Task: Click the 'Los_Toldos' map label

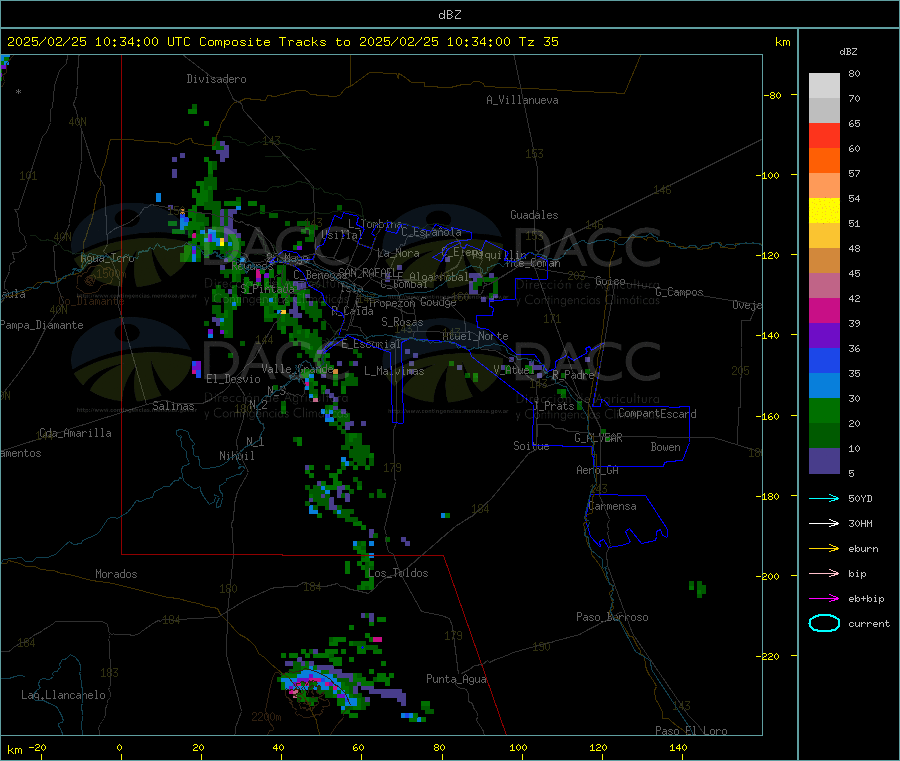Action: tap(398, 573)
